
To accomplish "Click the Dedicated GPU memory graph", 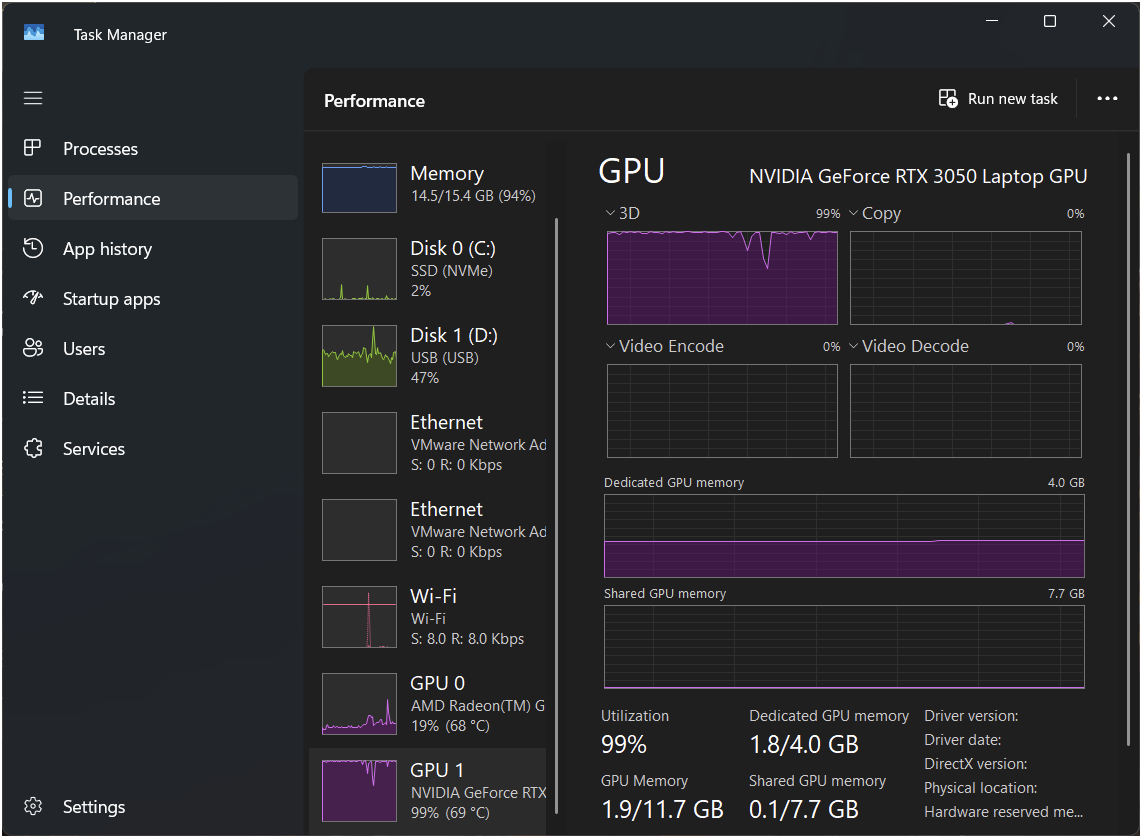I will 844,536.
